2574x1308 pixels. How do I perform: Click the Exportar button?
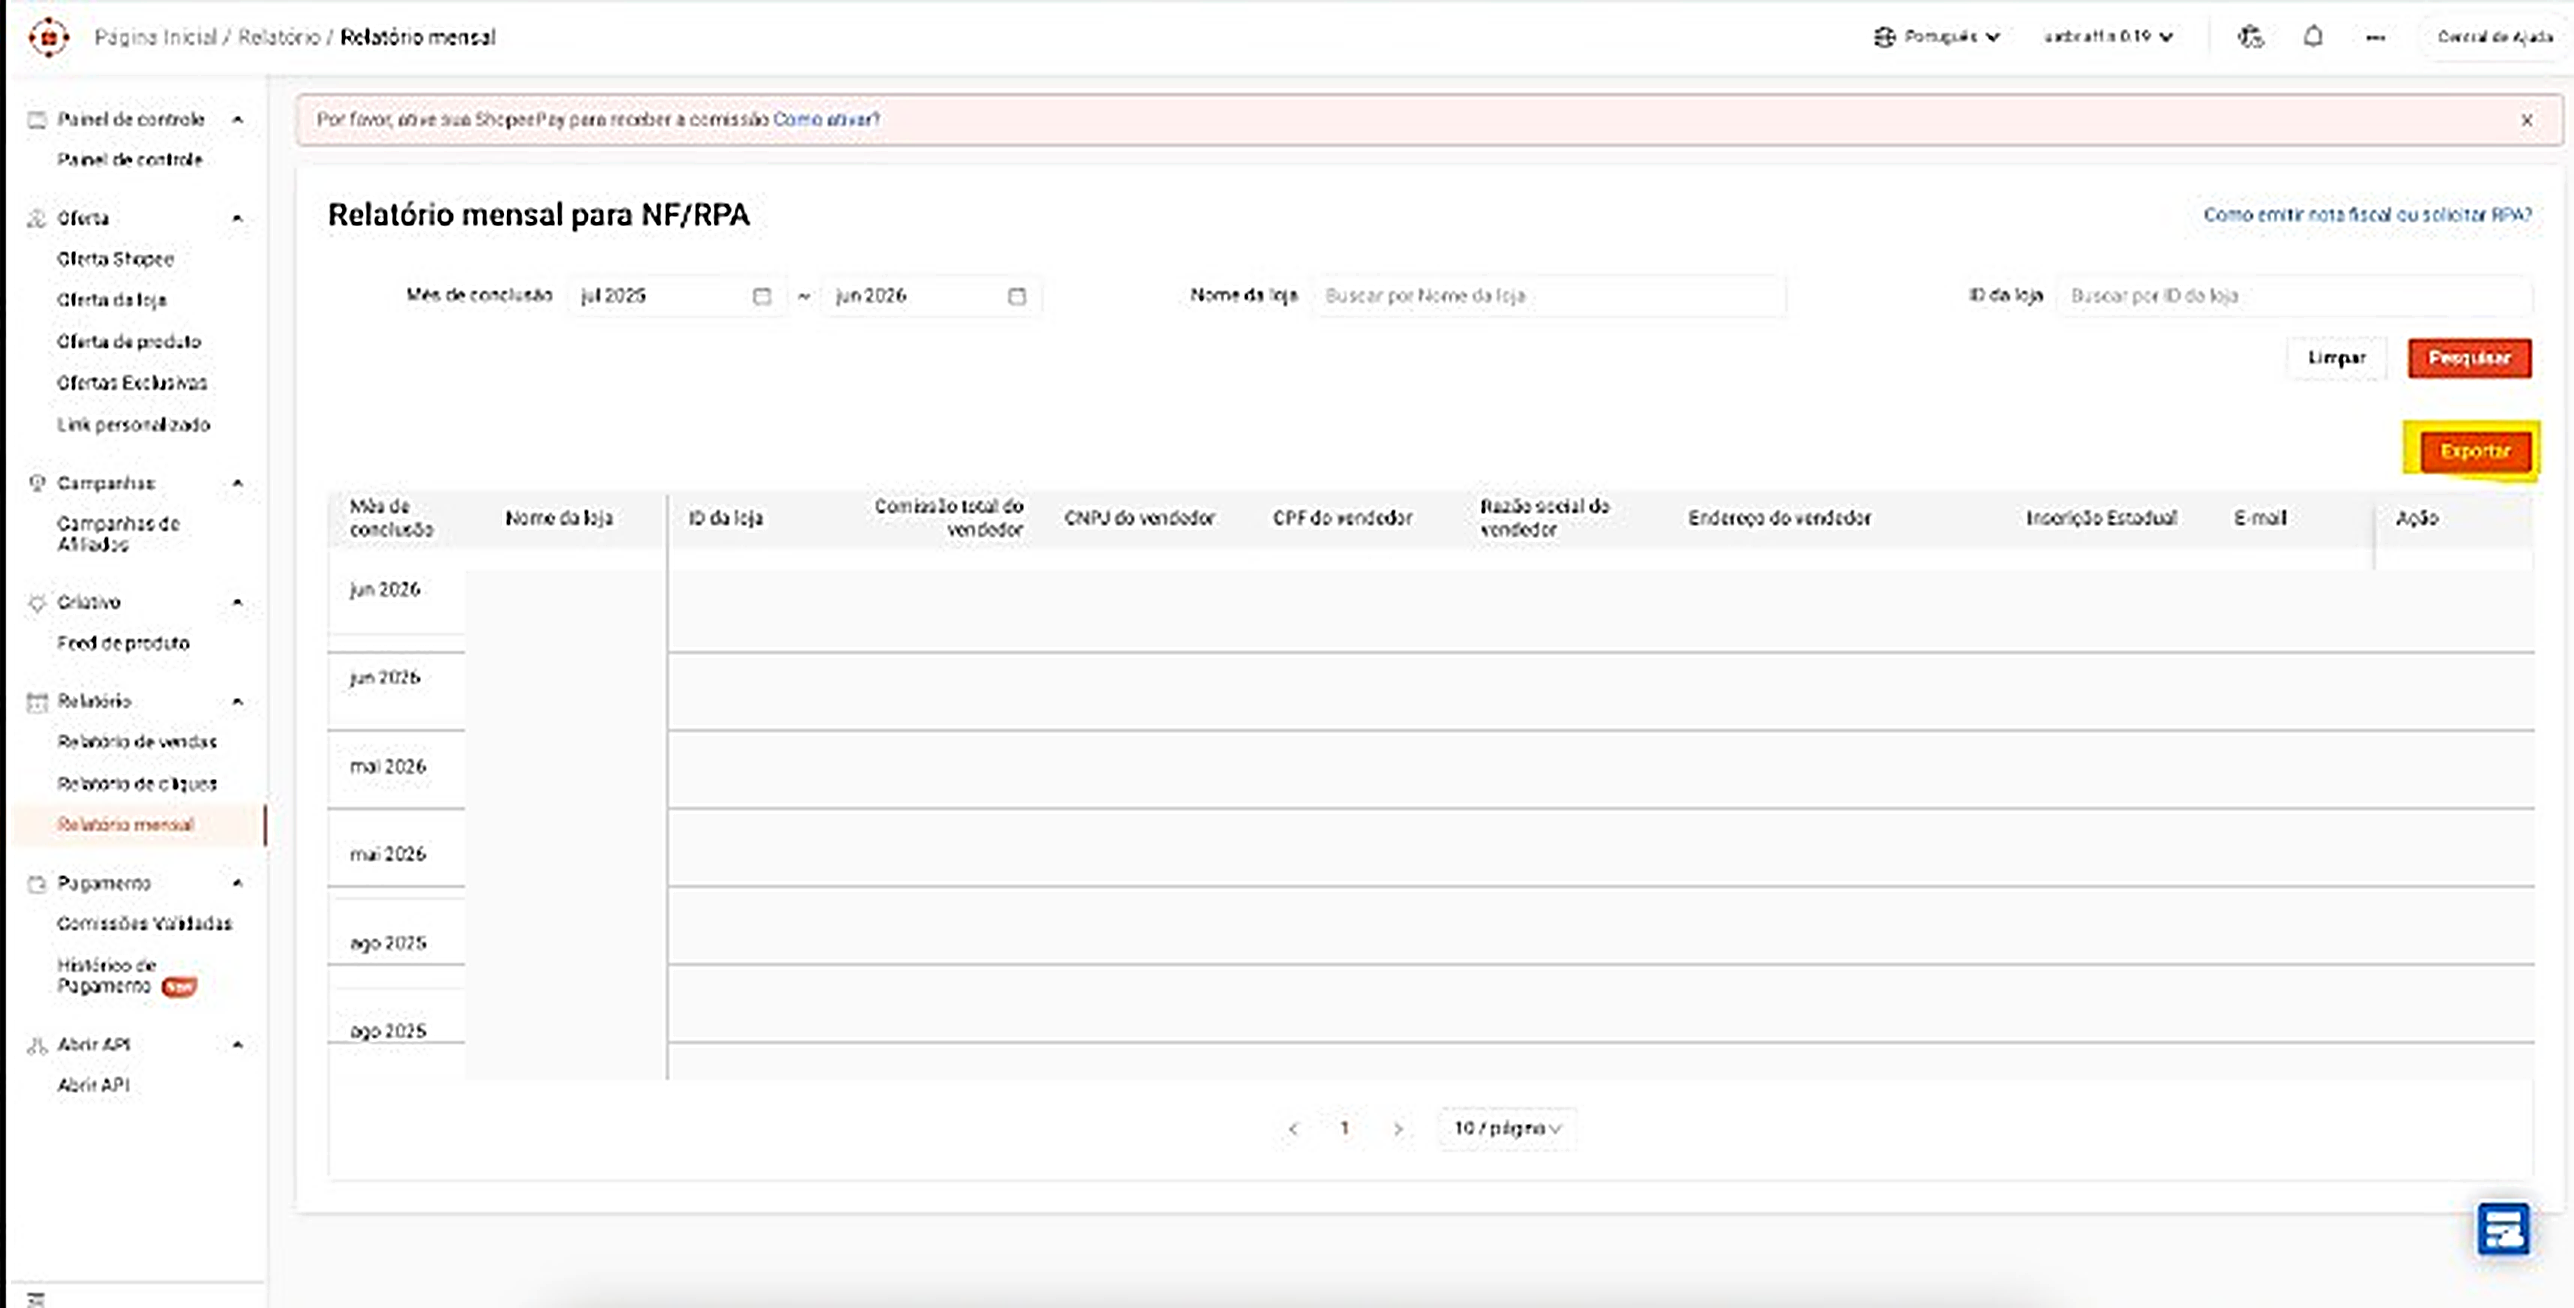[2474, 452]
